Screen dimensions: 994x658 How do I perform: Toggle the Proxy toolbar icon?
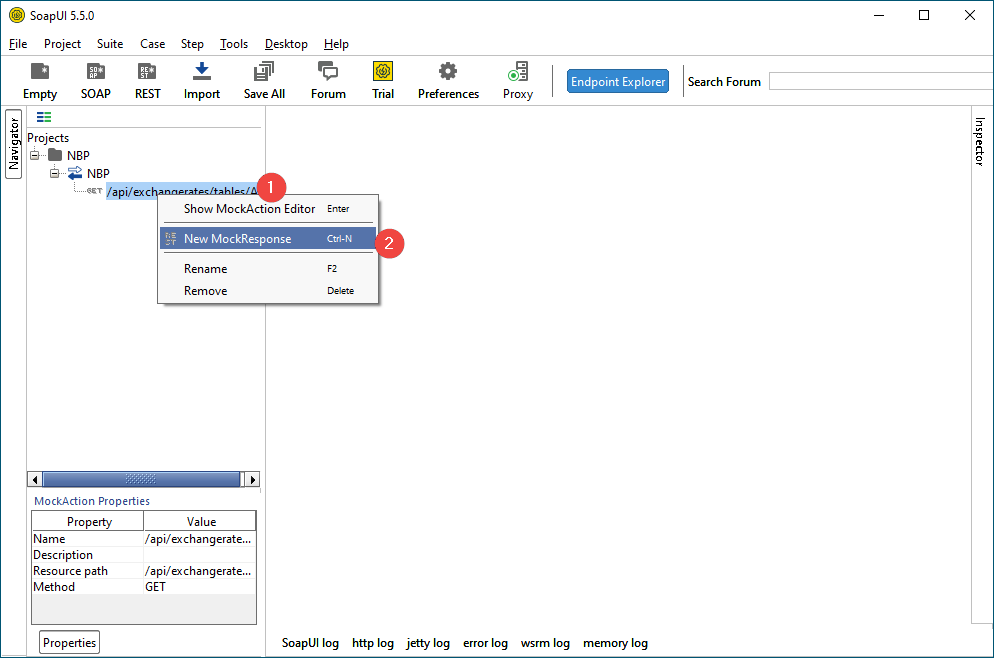518,72
